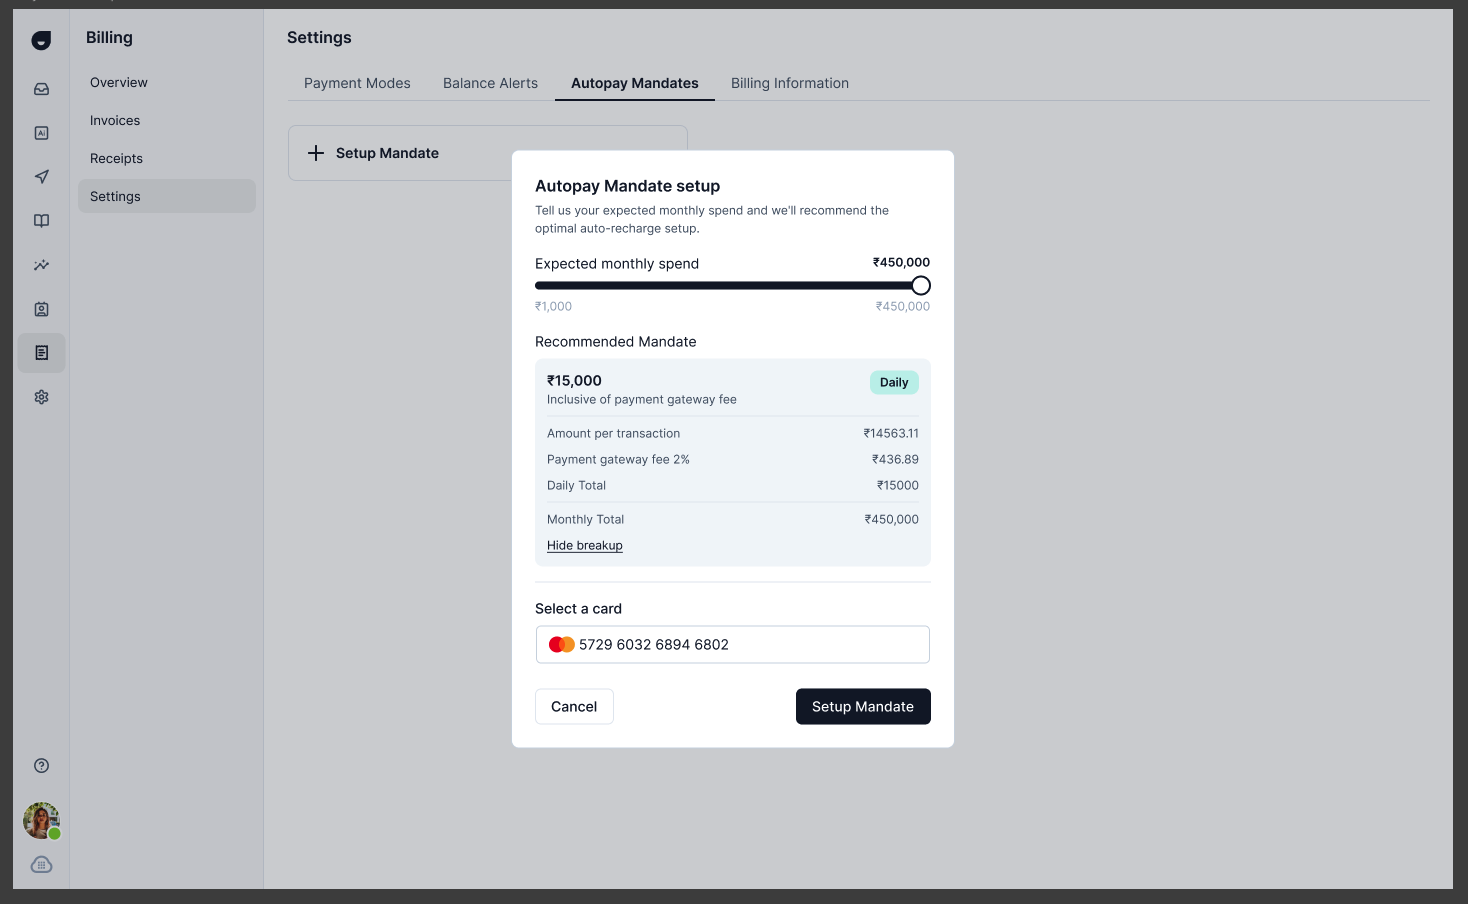Click the ₹14563.11 amount value
The image size is (1468, 904).
point(891,433)
